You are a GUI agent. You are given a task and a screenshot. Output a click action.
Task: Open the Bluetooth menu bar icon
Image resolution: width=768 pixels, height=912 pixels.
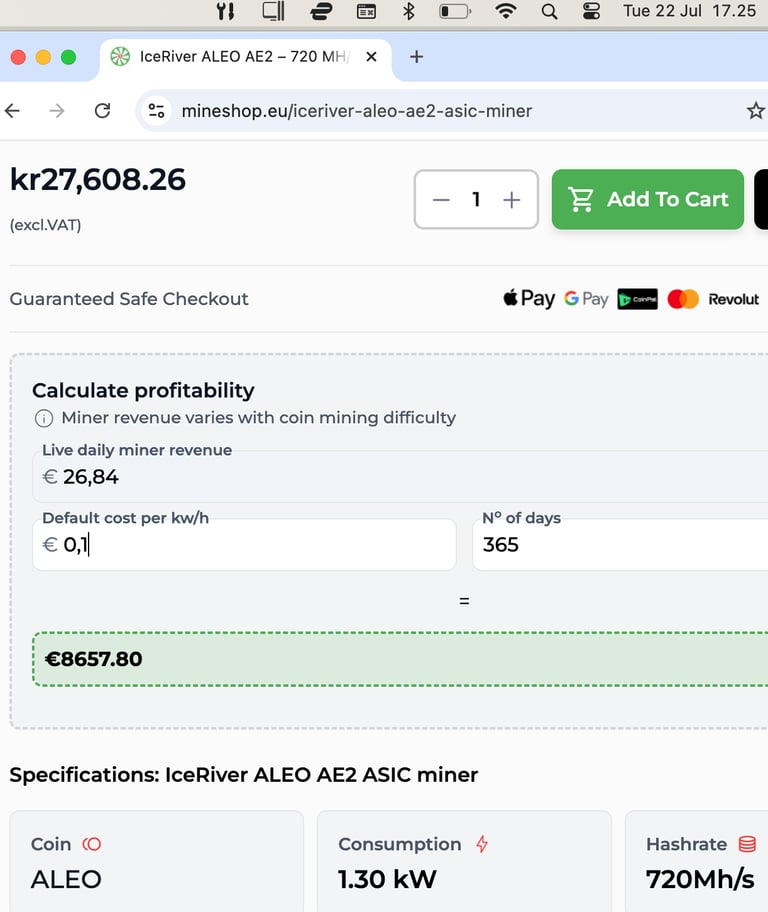409,11
